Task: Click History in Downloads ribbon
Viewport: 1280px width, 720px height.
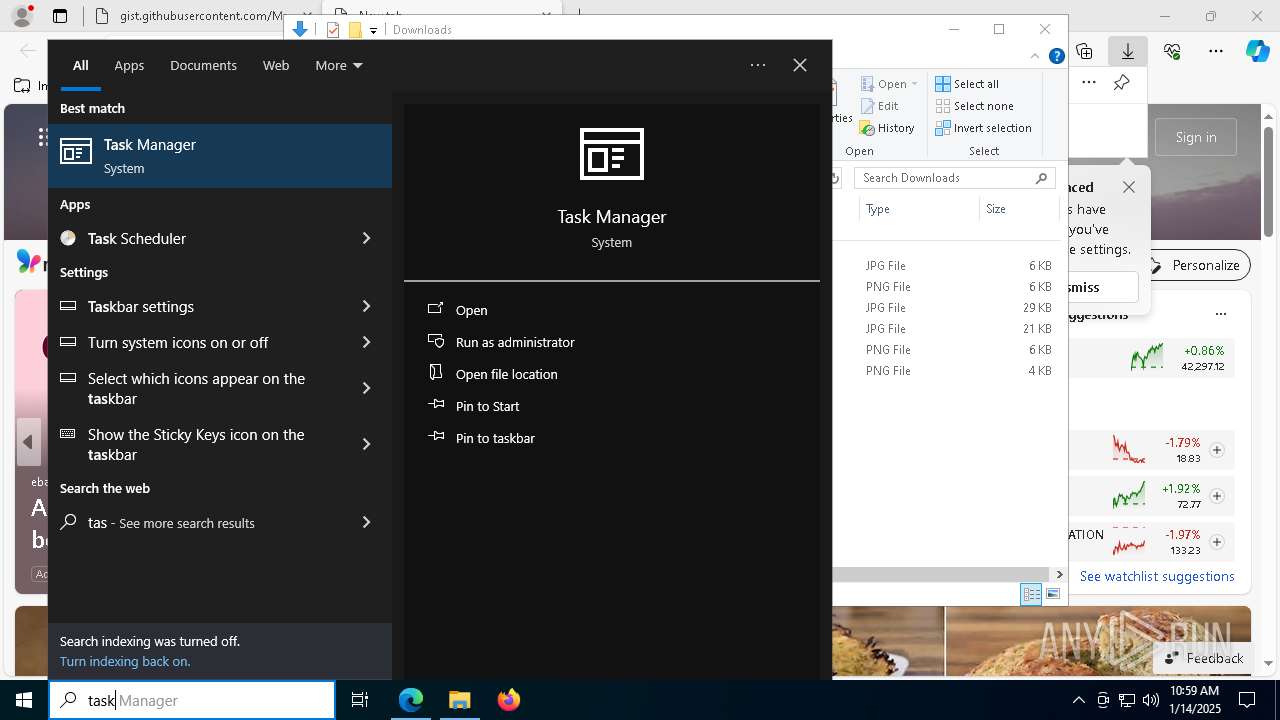Action: pyautogui.click(x=887, y=128)
